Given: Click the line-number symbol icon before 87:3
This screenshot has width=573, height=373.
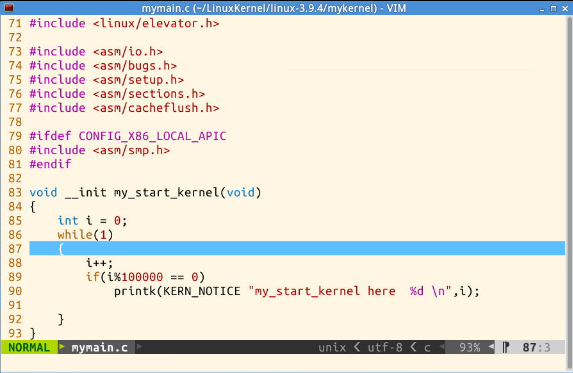Looking at the screenshot, I should pos(506,347).
